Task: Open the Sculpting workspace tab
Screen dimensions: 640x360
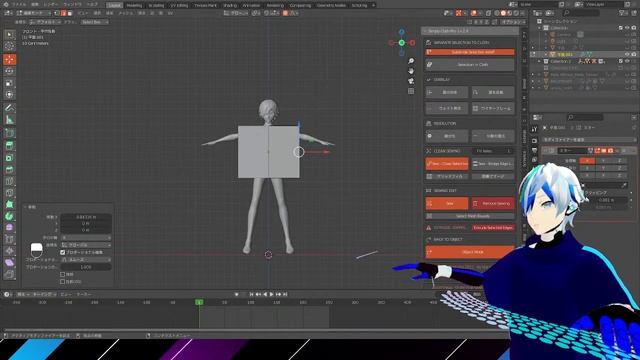Action: pos(156,5)
